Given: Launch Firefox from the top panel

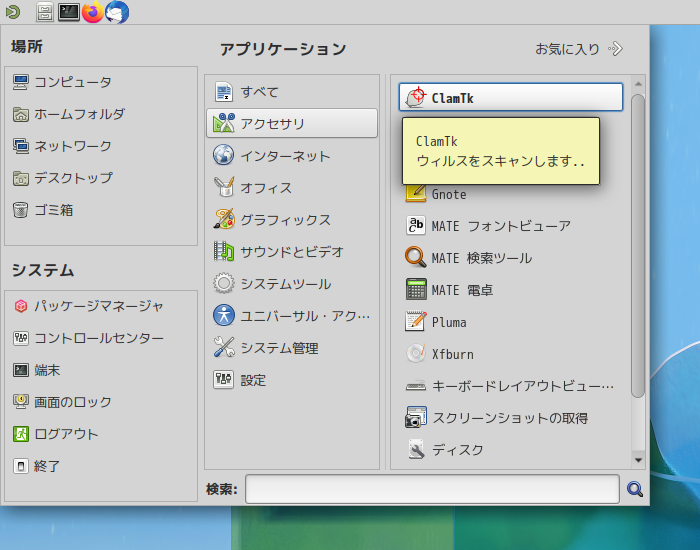Looking at the screenshot, I should 93,12.
